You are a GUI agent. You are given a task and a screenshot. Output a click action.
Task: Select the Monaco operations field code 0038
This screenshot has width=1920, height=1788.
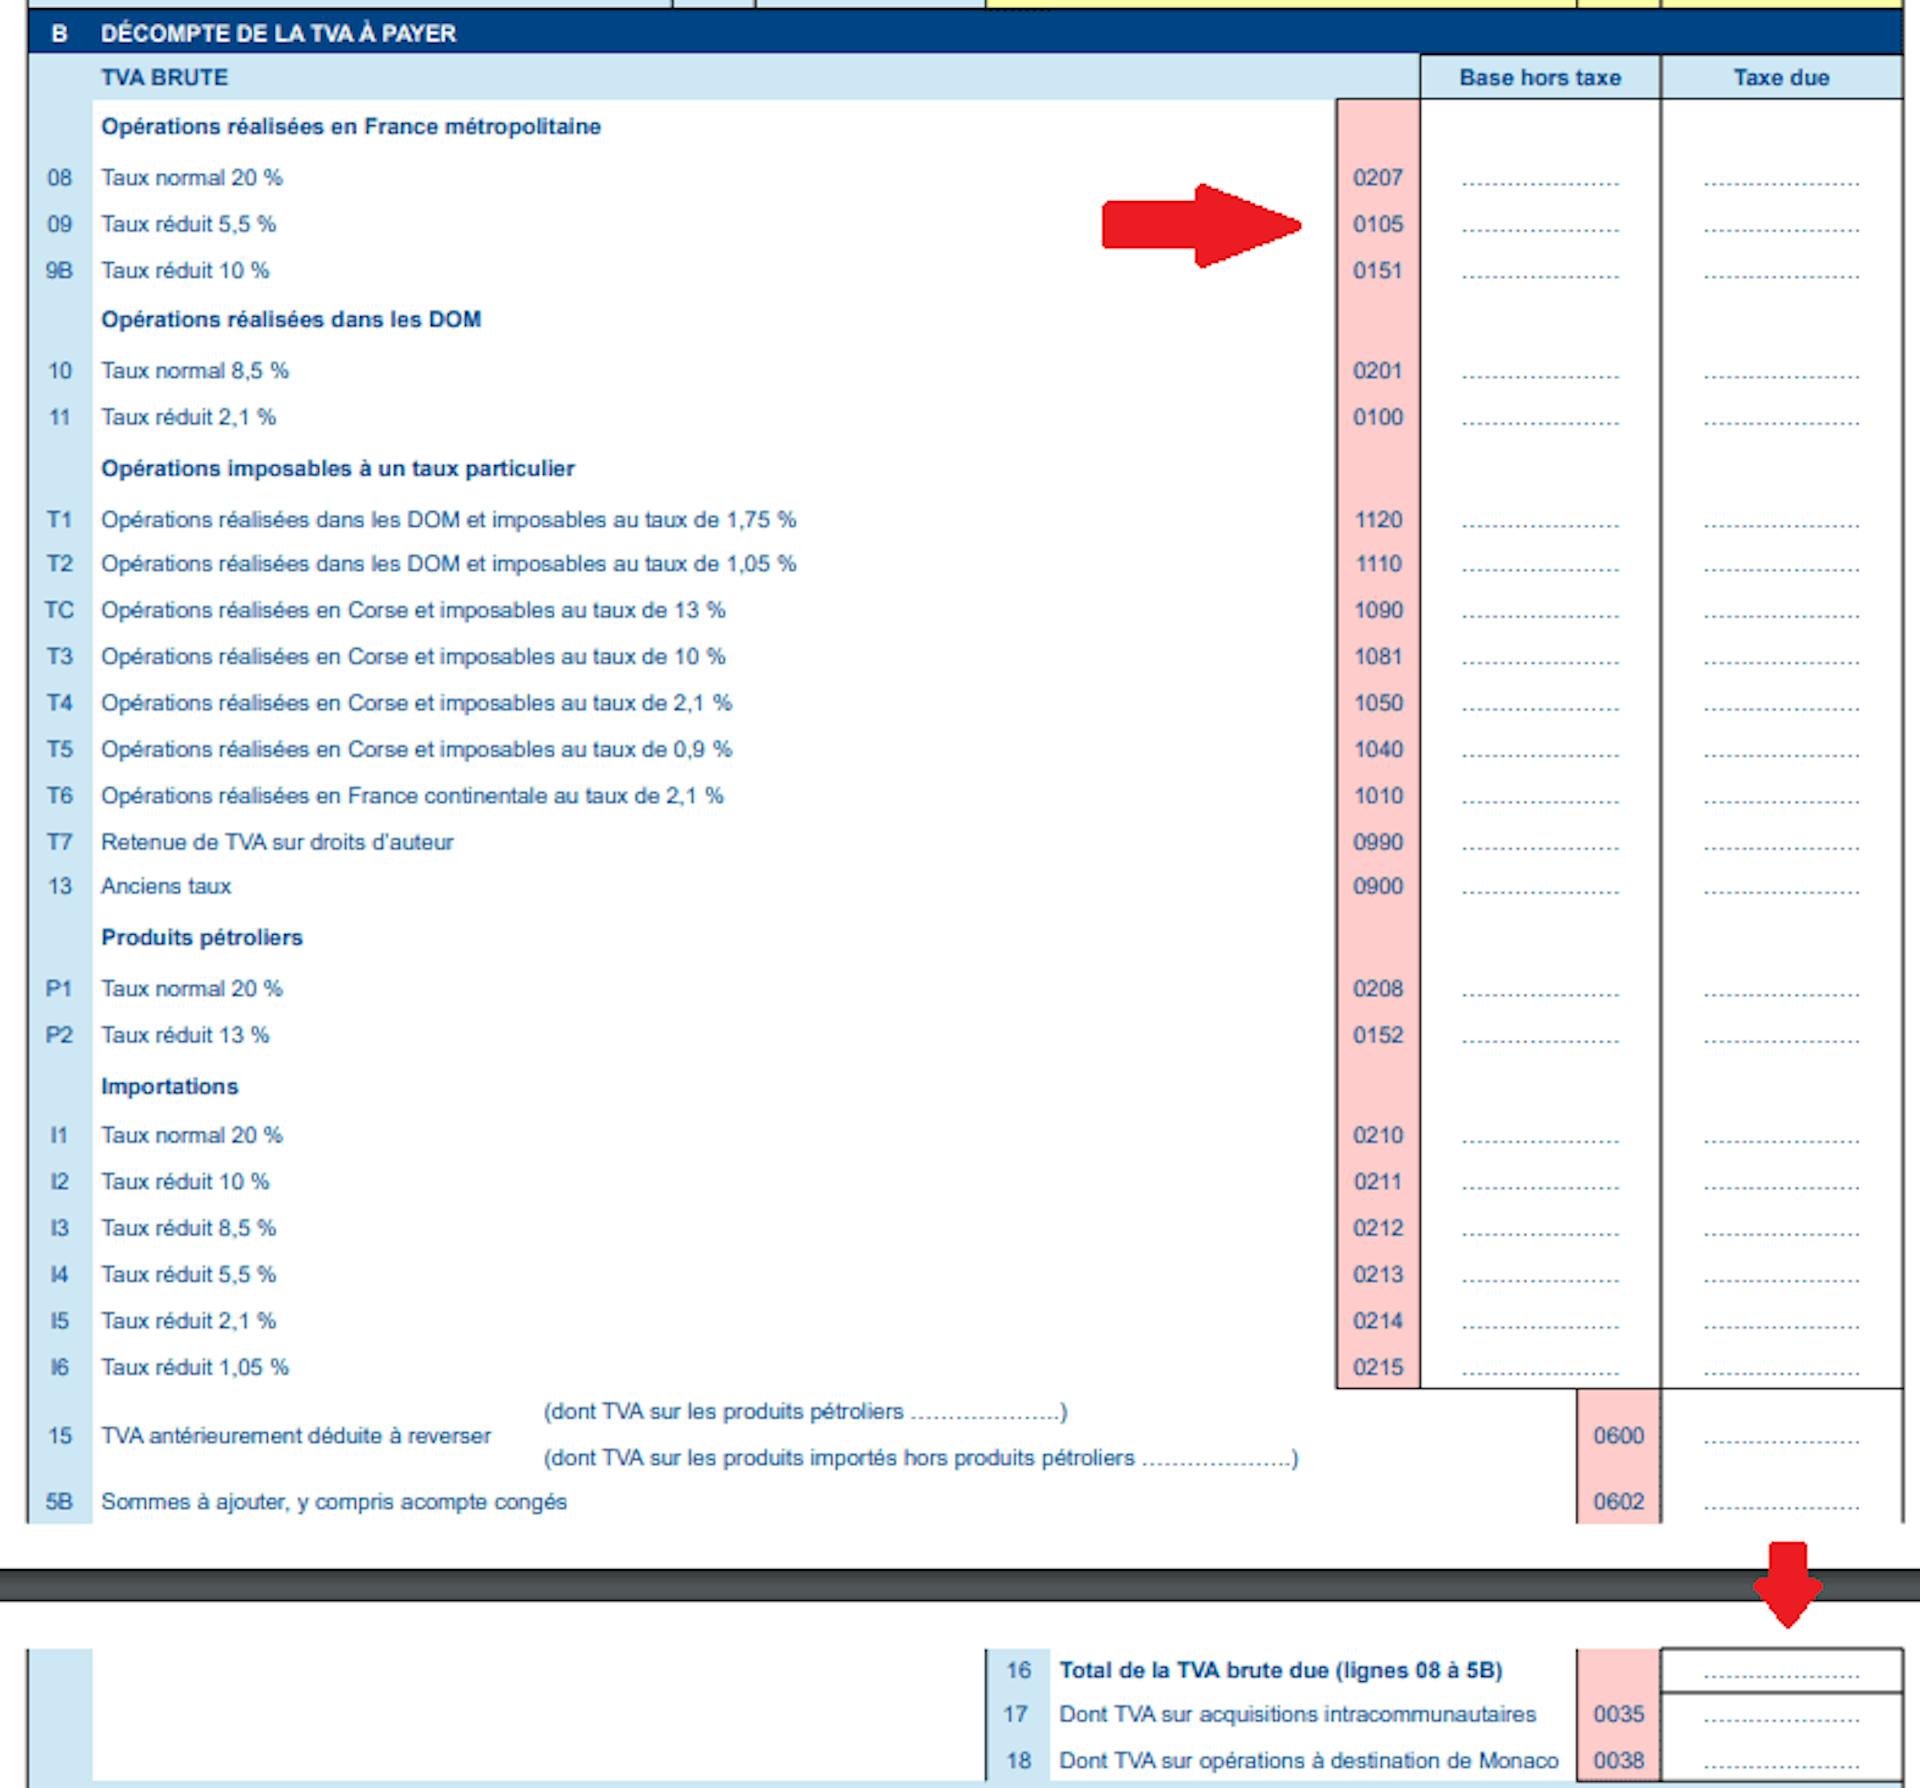click(x=1781, y=1762)
